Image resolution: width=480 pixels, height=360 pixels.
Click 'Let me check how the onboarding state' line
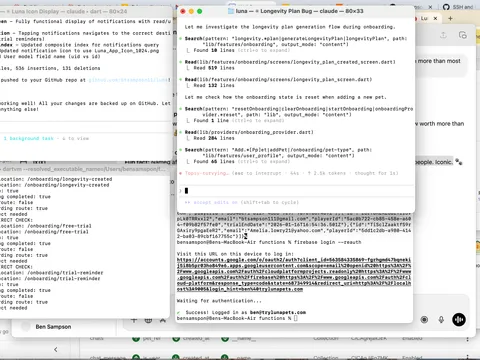tap(286, 97)
